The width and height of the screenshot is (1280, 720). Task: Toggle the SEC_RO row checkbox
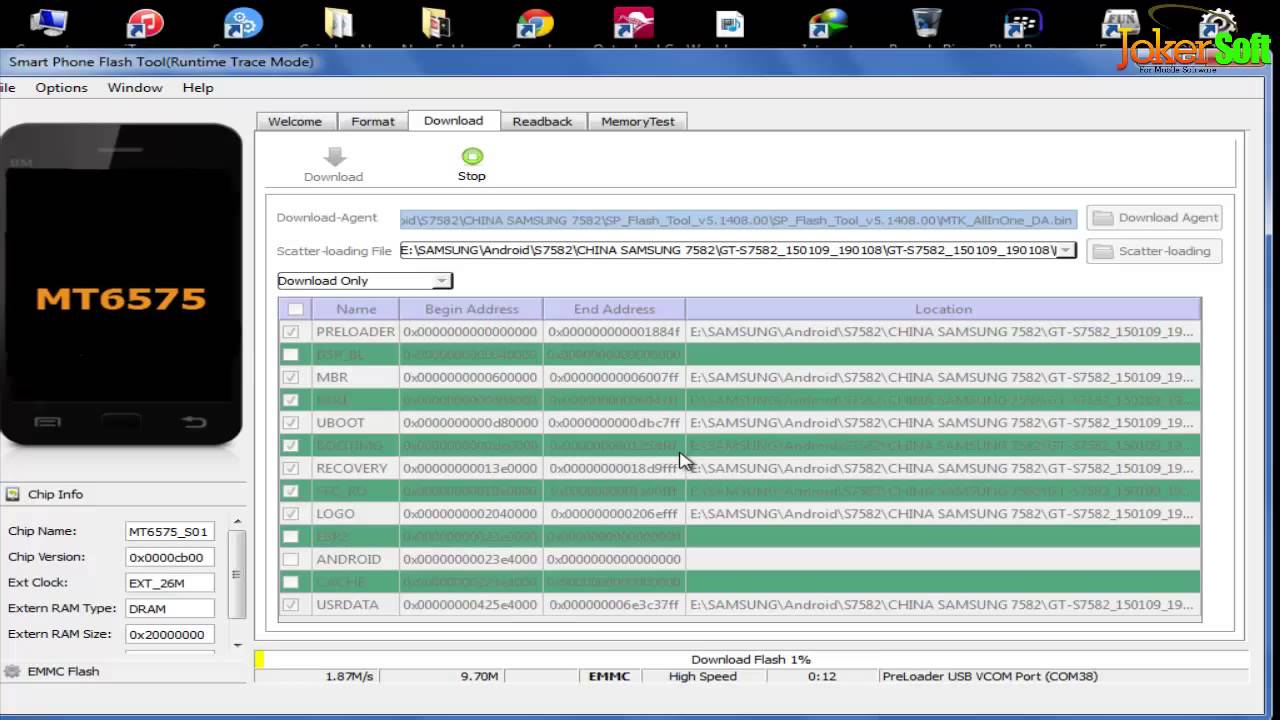point(291,491)
